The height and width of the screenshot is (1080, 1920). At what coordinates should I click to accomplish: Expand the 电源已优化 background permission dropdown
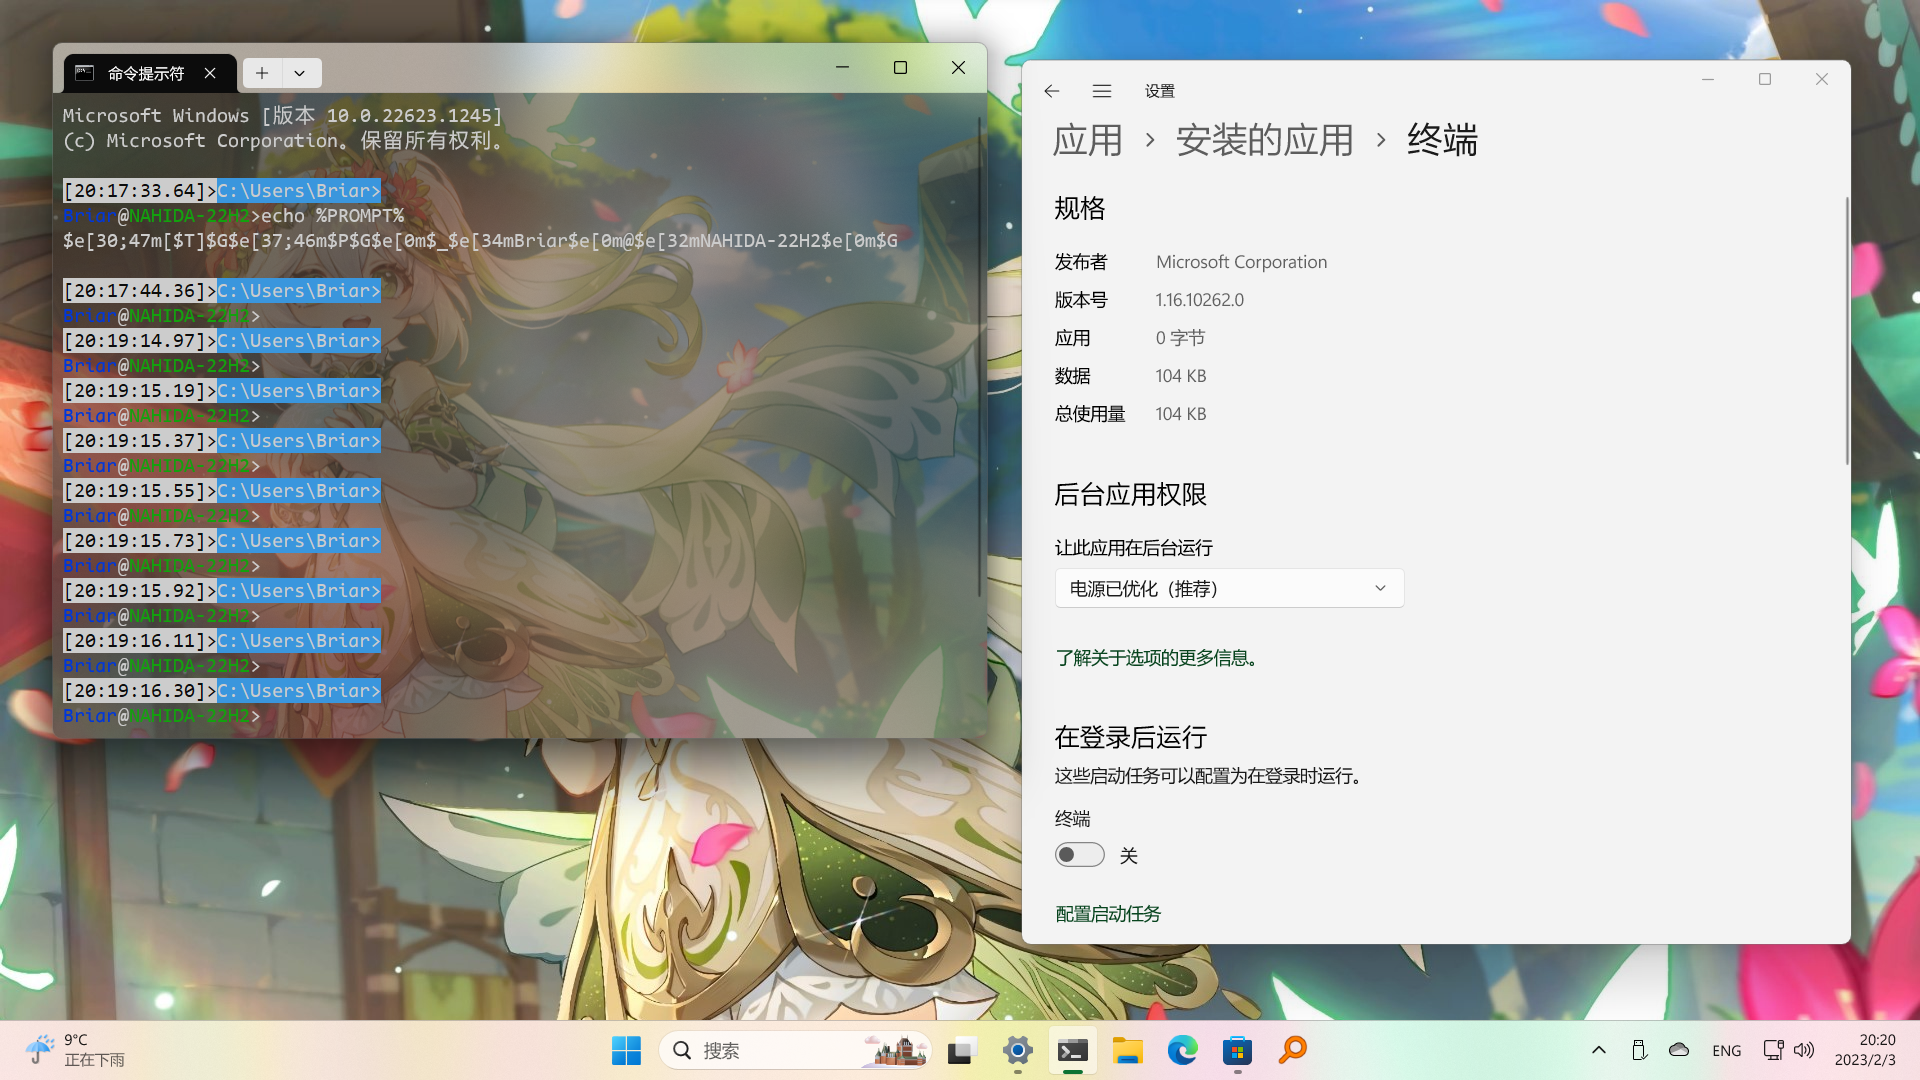point(1229,588)
